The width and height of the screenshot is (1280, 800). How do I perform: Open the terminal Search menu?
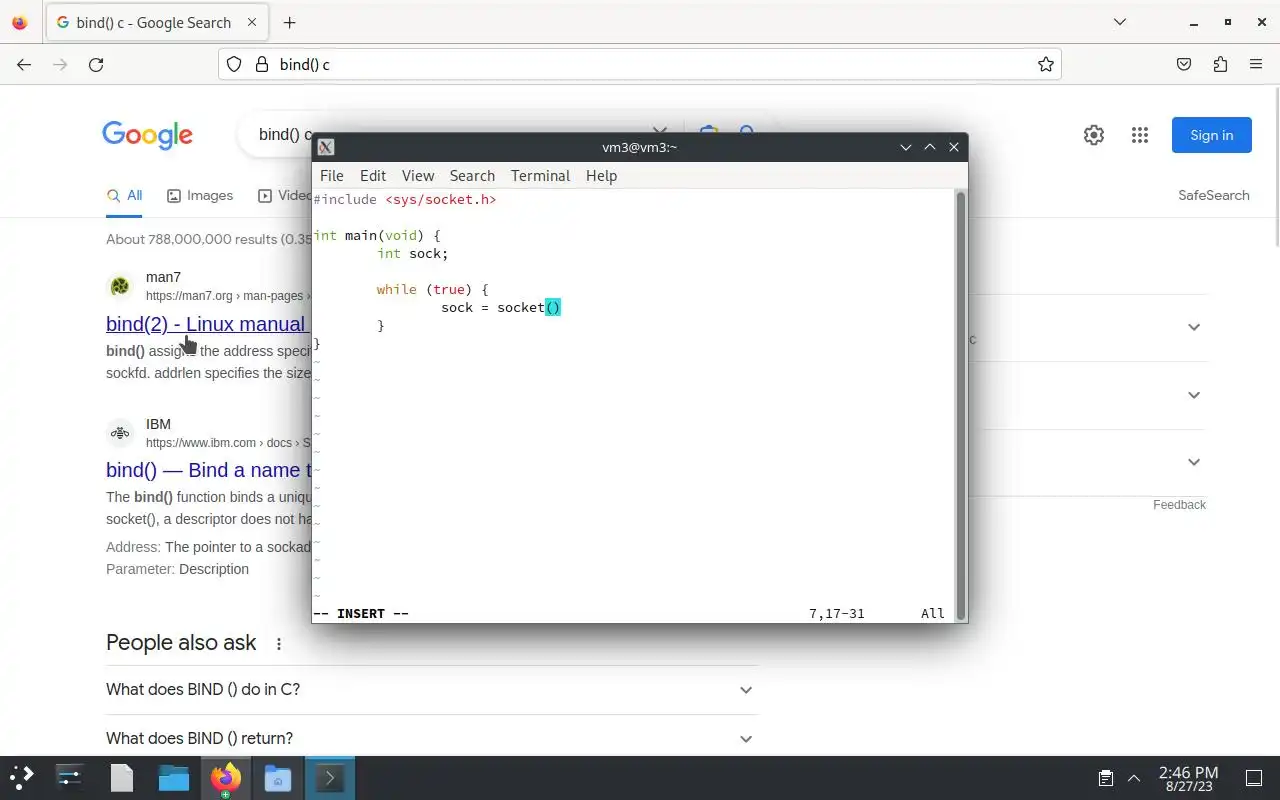pos(472,176)
